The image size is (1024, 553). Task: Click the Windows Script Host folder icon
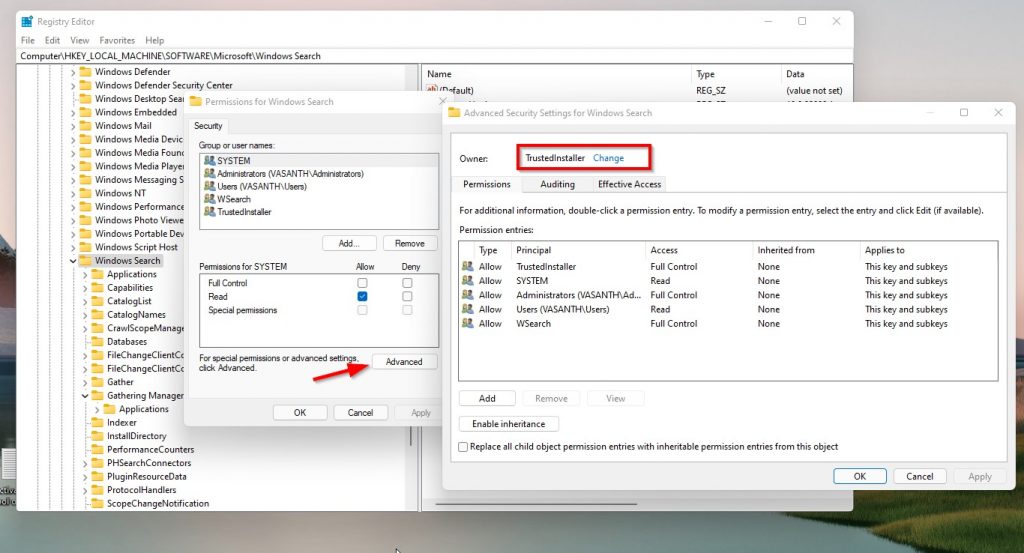click(86, 247)
